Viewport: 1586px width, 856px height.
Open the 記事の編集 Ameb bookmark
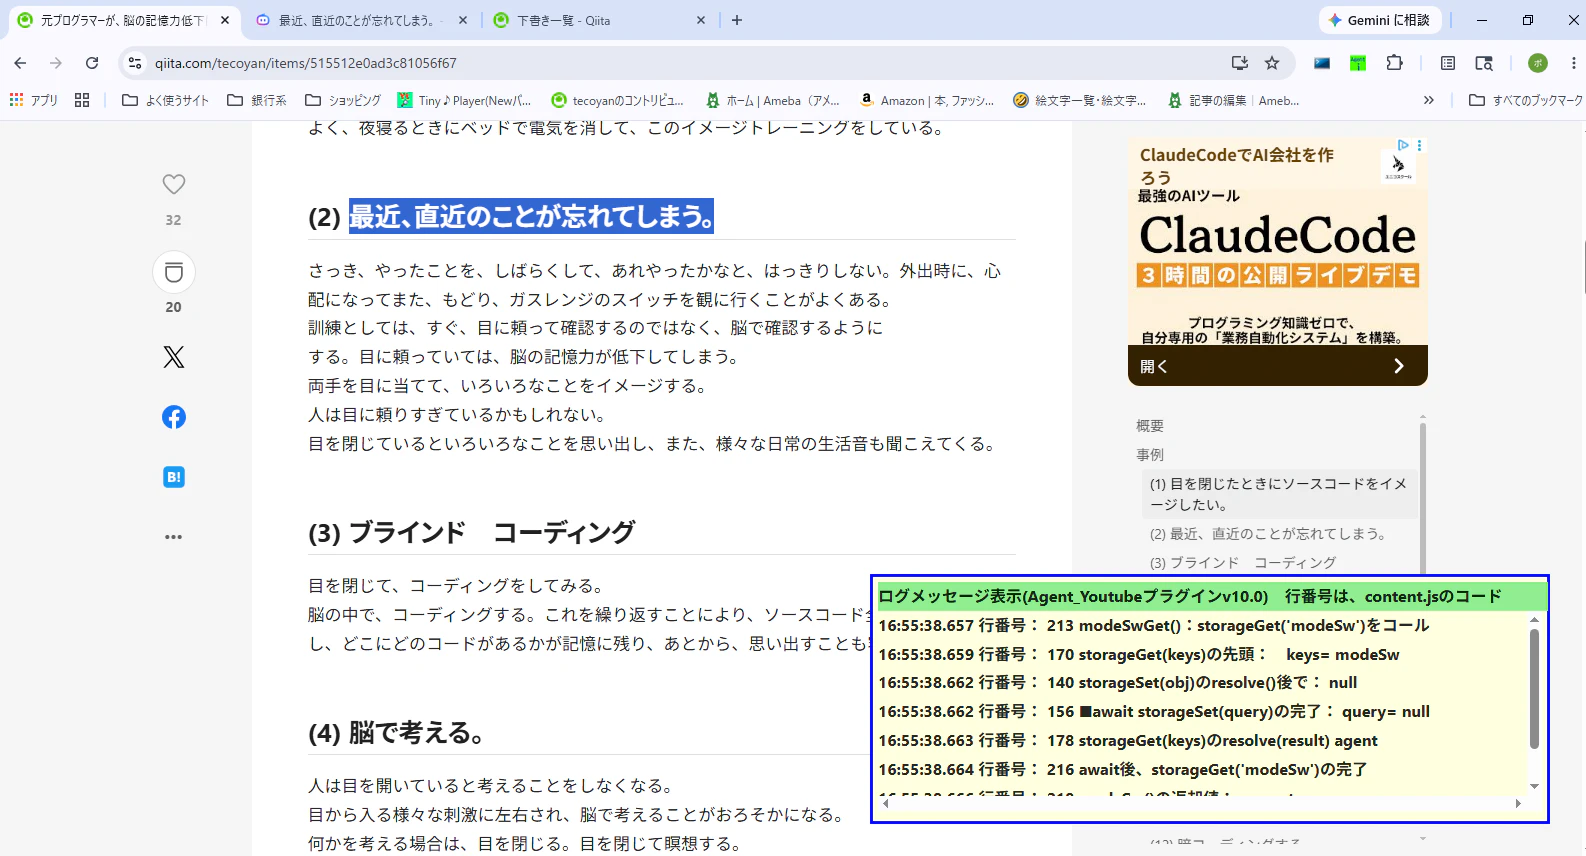coord(1234,100)
